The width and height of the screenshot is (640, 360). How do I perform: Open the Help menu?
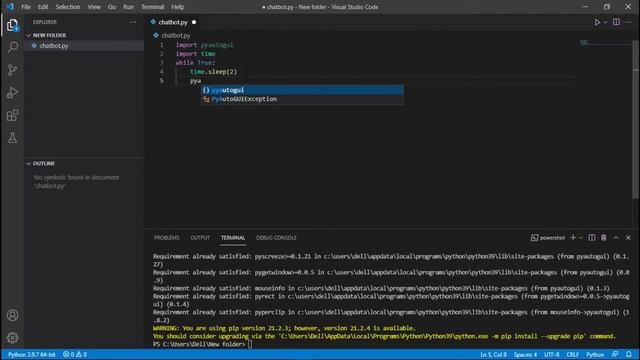tap(178, 7)
